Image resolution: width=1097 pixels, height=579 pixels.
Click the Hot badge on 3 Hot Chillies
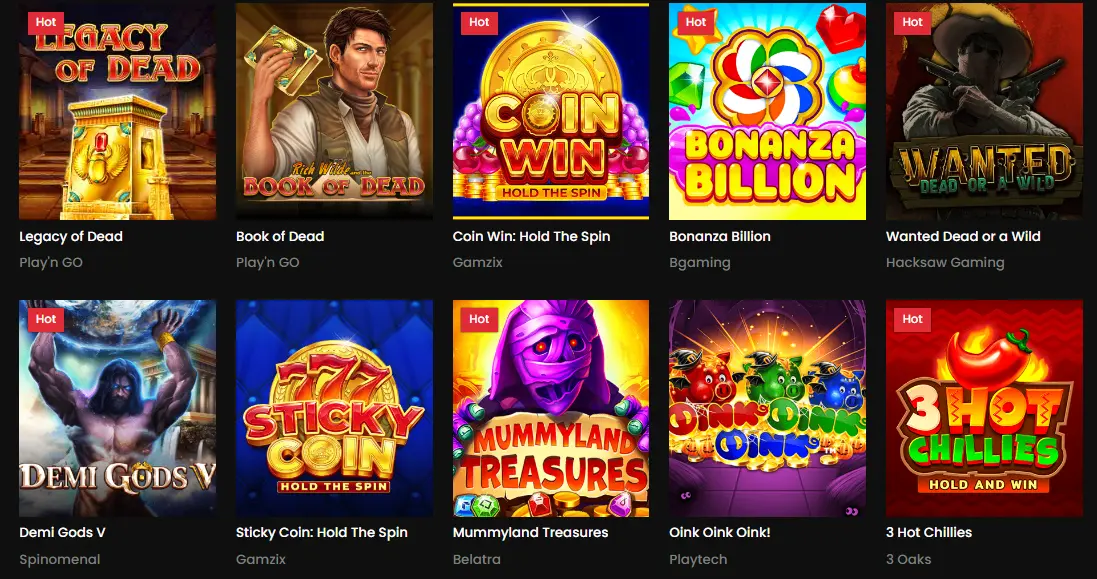[911, 319]
